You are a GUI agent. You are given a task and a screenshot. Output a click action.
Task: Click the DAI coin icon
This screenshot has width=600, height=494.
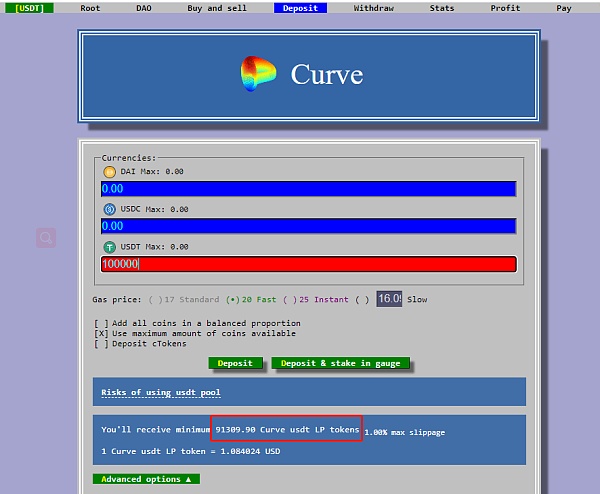click(109, 172)
